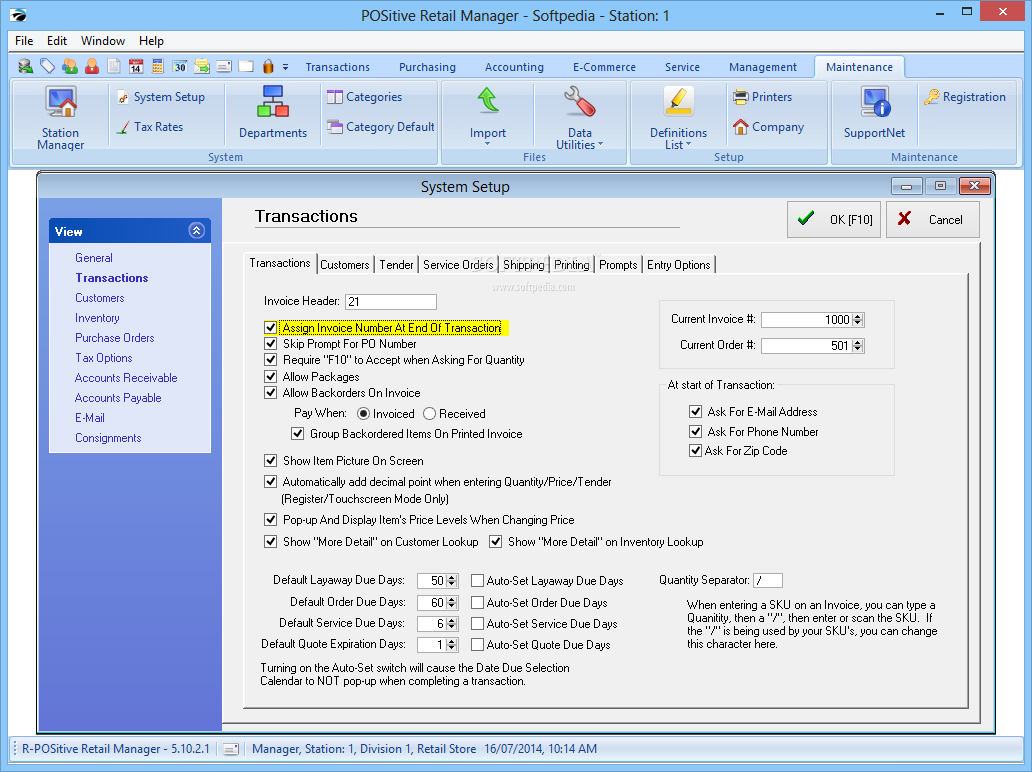Click the calendar icon showing 30
This screenshot has height=772, width=1032.
[180, 66]
